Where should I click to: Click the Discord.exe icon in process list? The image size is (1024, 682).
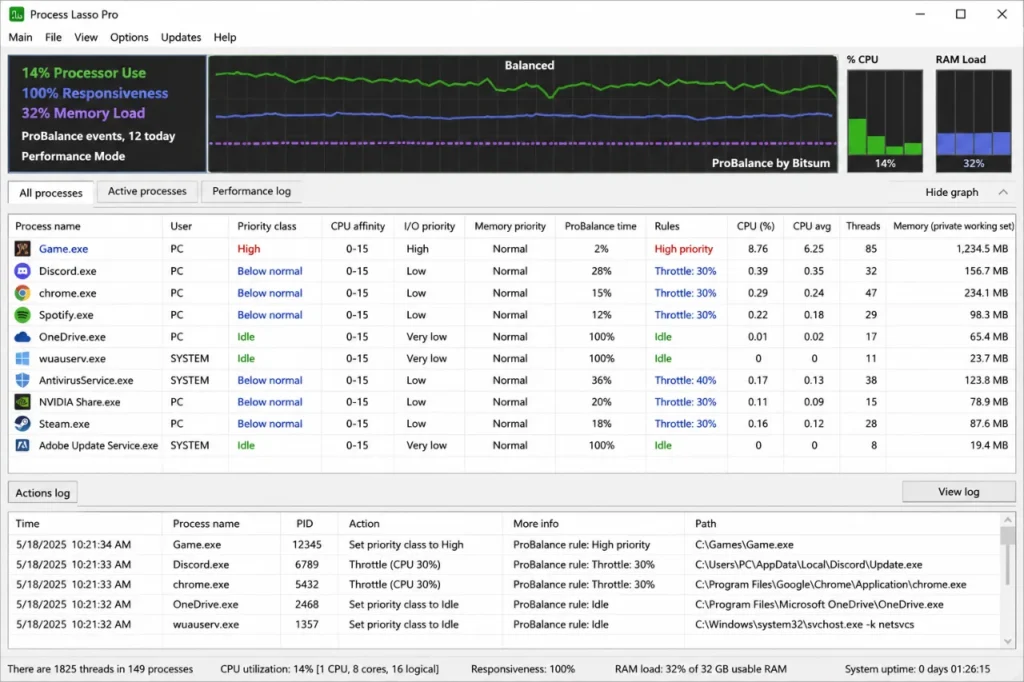point(22,271)
